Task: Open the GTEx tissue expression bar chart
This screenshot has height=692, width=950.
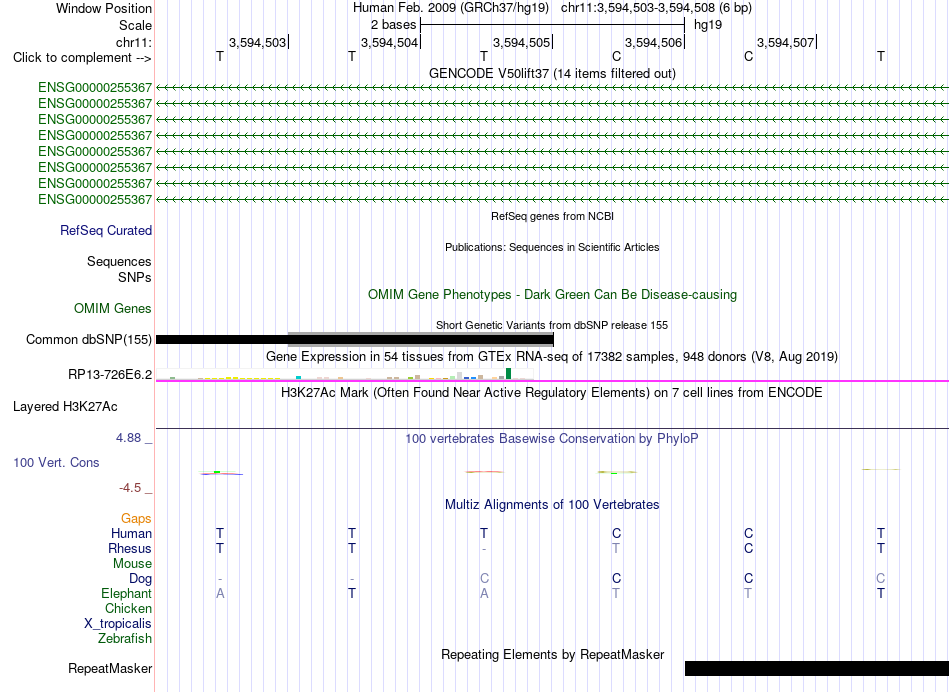Action: click(345, 374)
